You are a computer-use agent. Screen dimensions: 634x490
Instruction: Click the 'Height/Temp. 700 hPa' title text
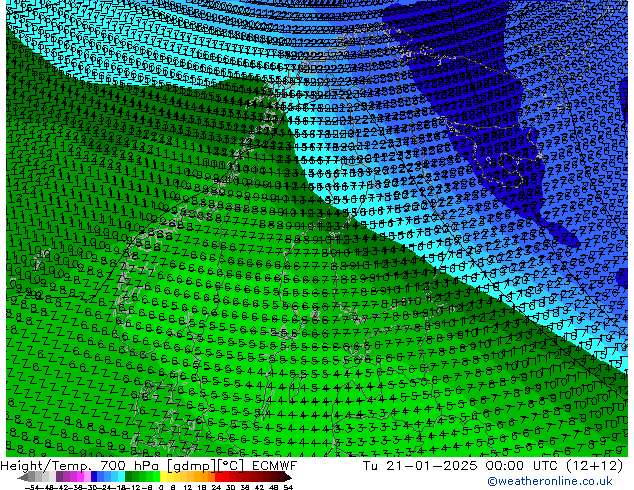point(81,466)
